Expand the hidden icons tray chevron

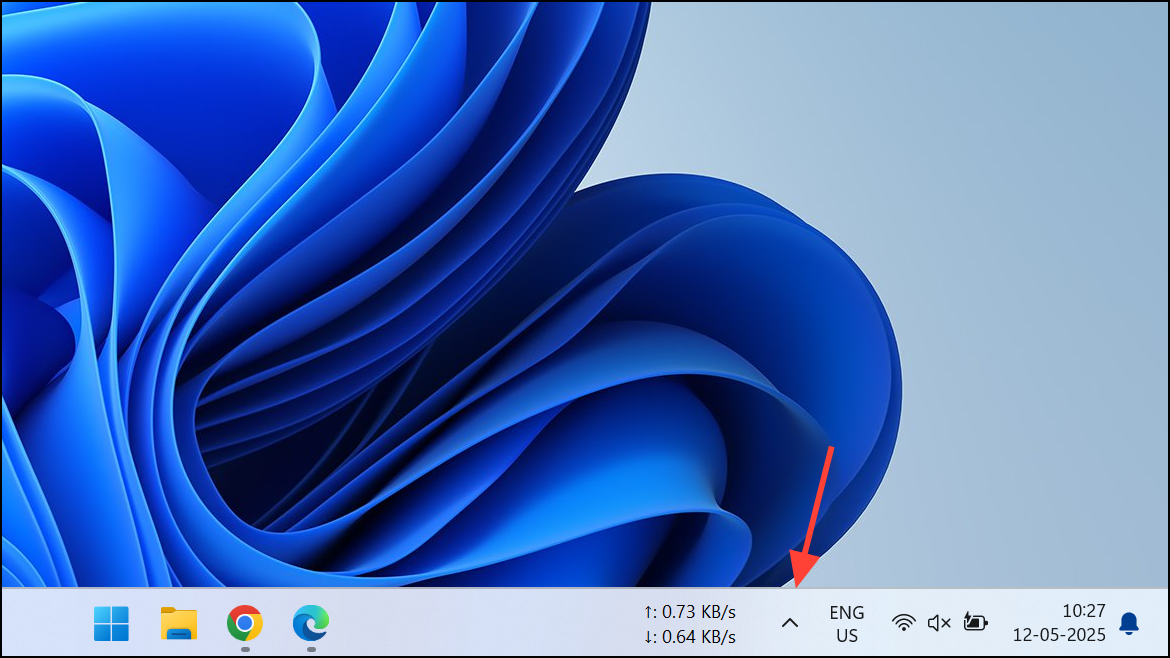click(x=789, y=623)
